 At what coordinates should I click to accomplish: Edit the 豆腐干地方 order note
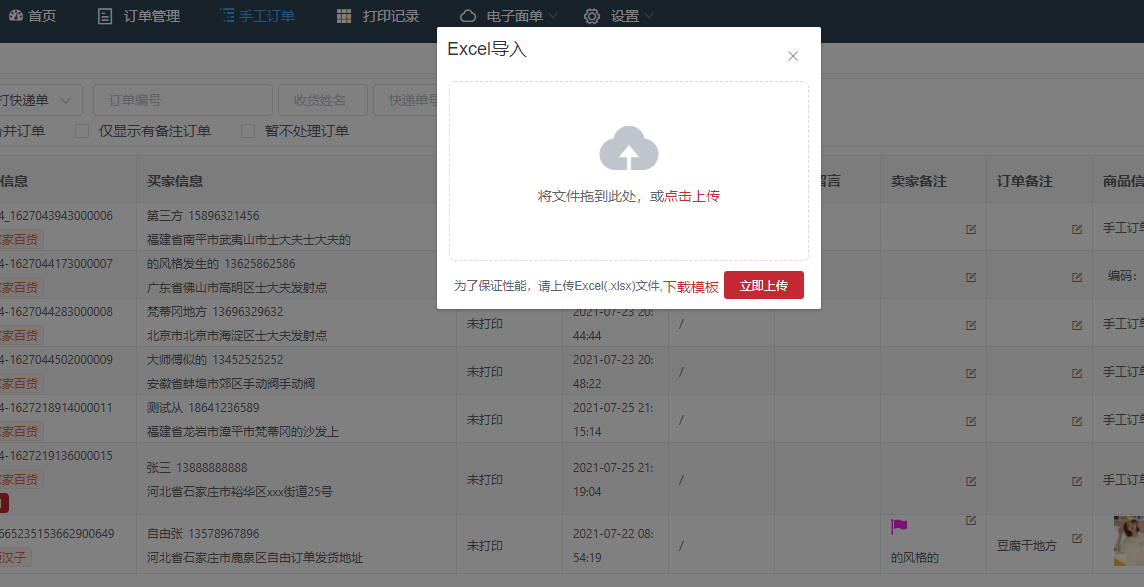pos(1077,538)
